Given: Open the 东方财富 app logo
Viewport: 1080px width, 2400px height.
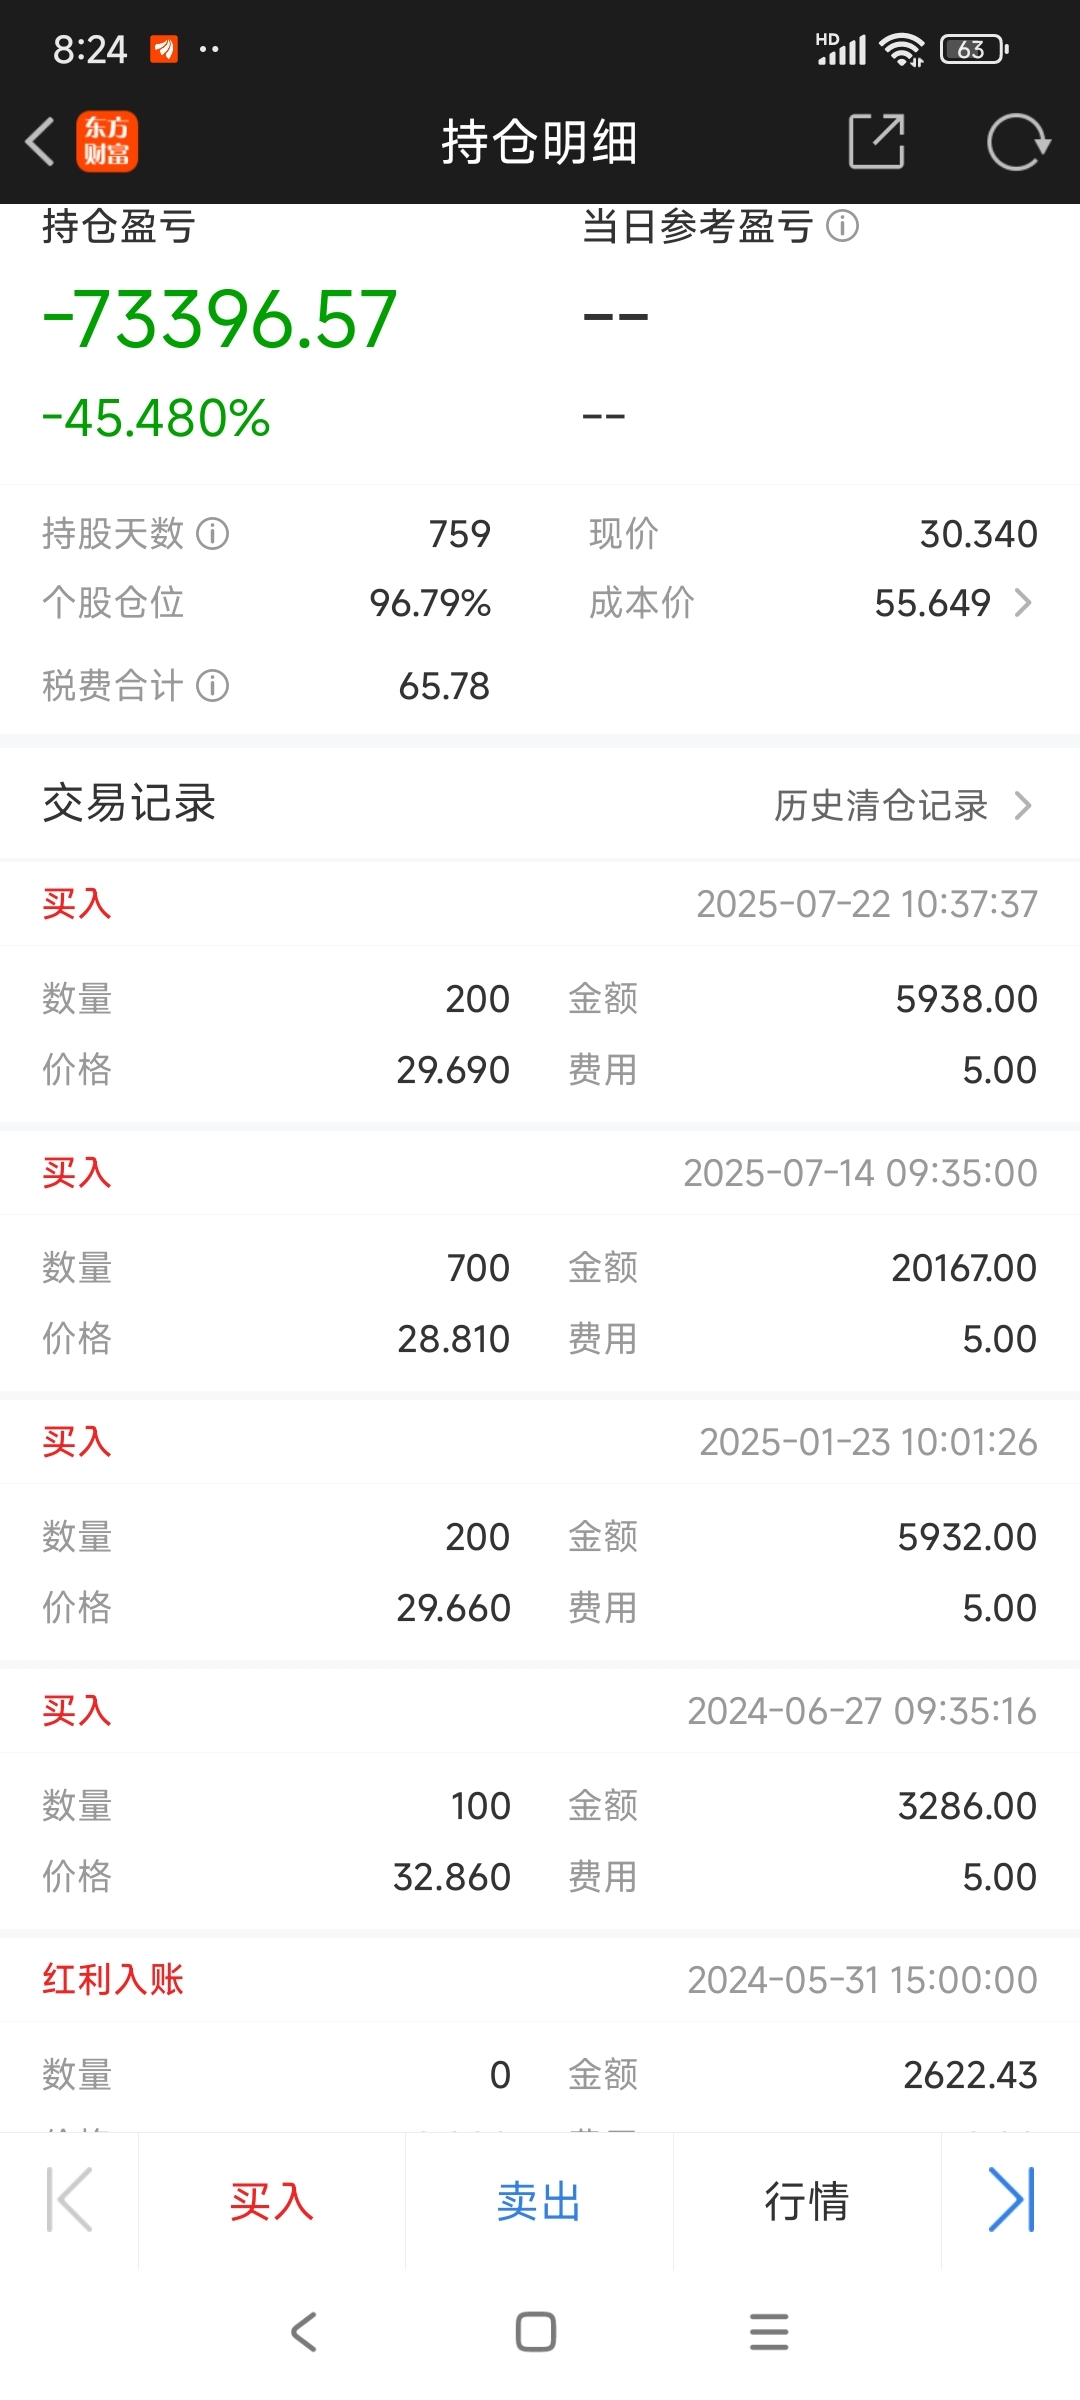Looking at the screenshot, I should (x=107, y=141).
